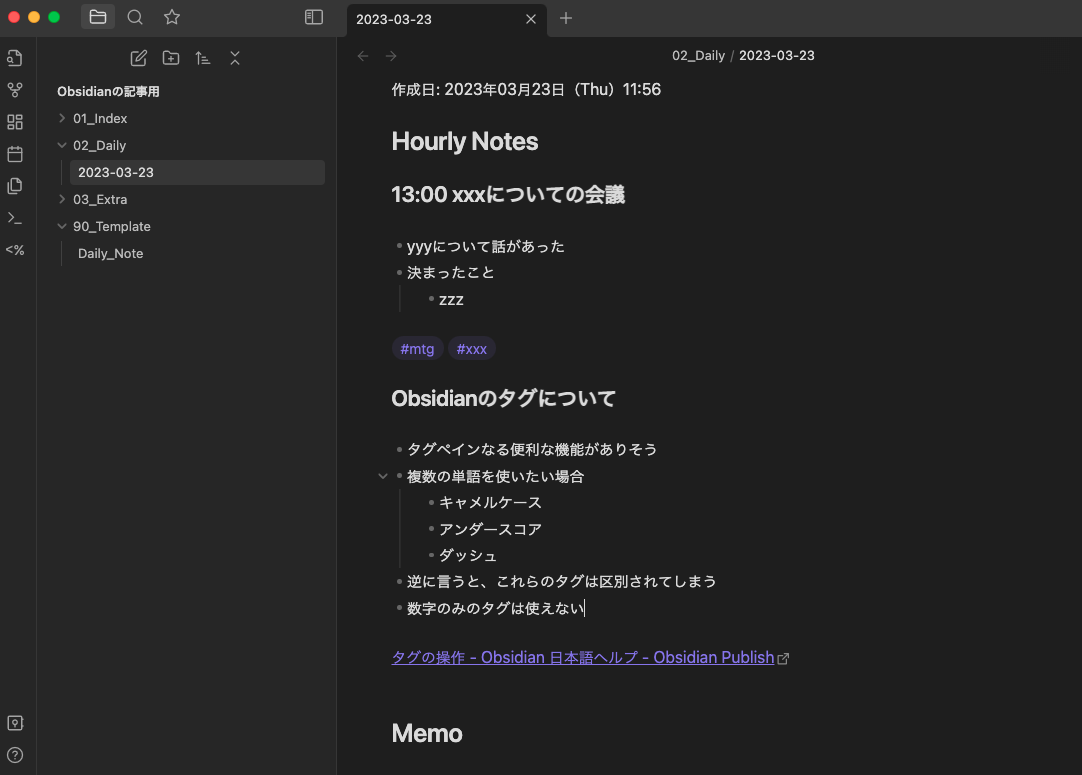Open the Daily_Note template file
Image resolution: width=1082 pixels, height=775 pixels.
point(110,253)
